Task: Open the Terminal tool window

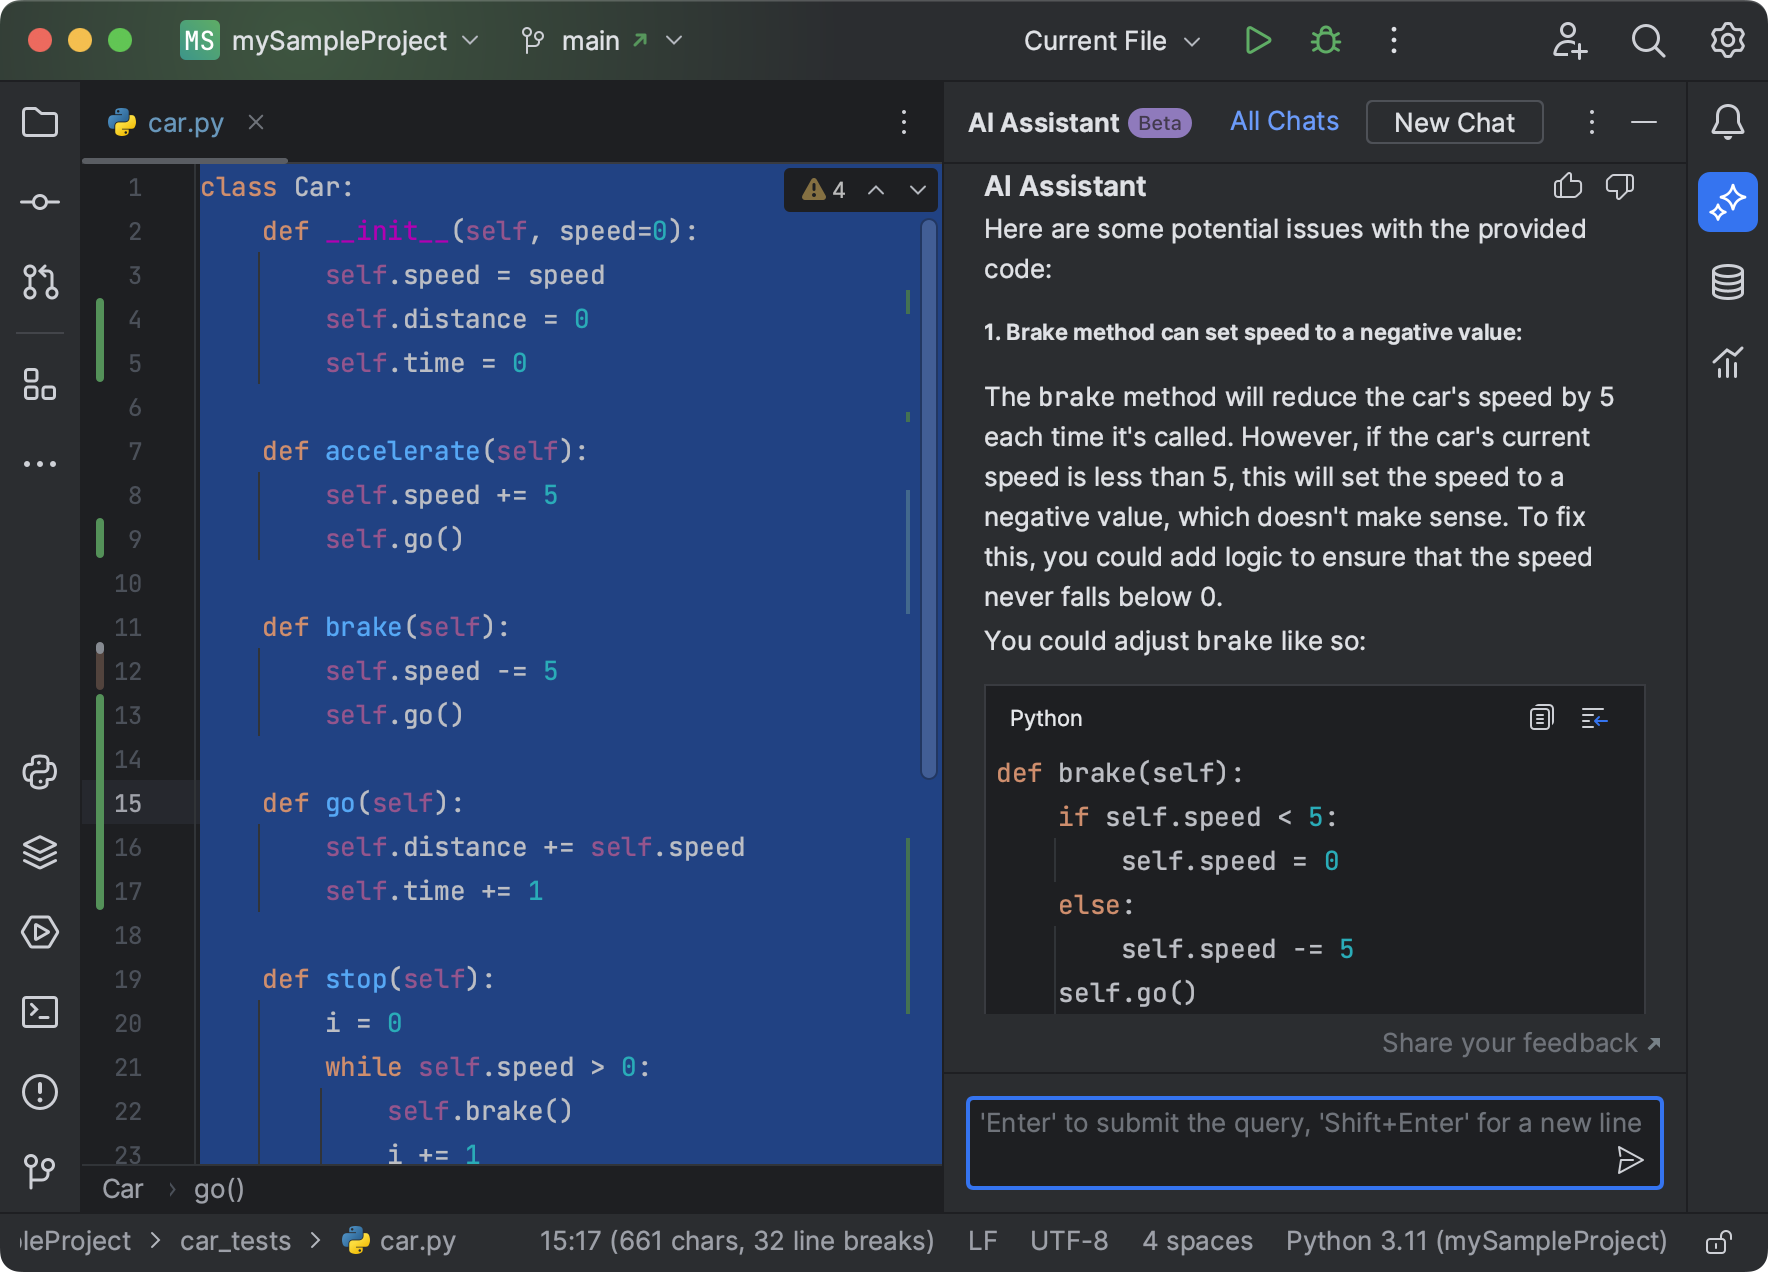Action: click(x=40, y=1012)
